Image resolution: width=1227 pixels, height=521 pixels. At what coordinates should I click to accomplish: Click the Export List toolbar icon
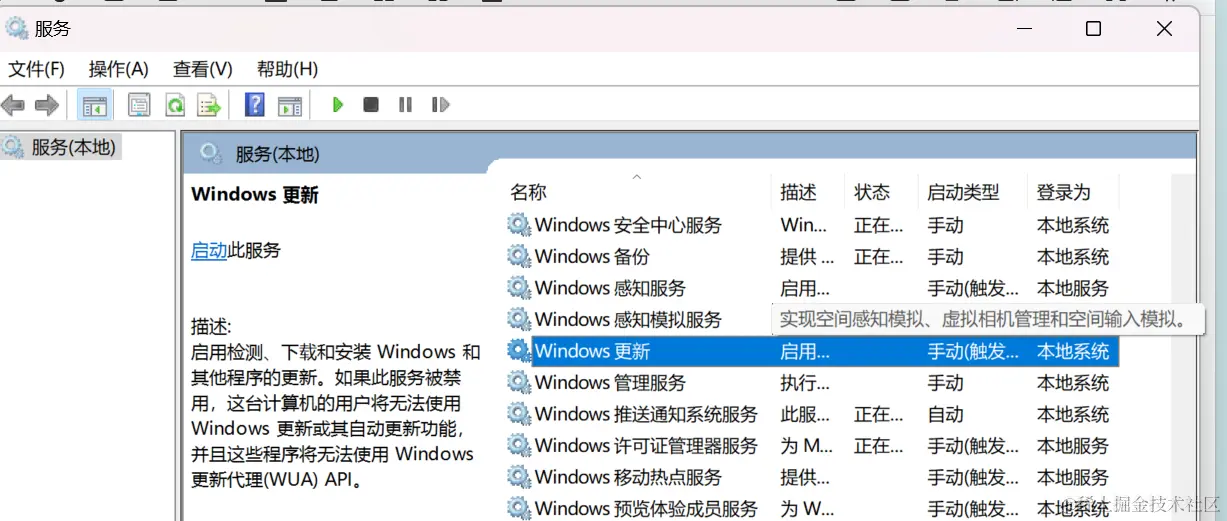point(208,104)
